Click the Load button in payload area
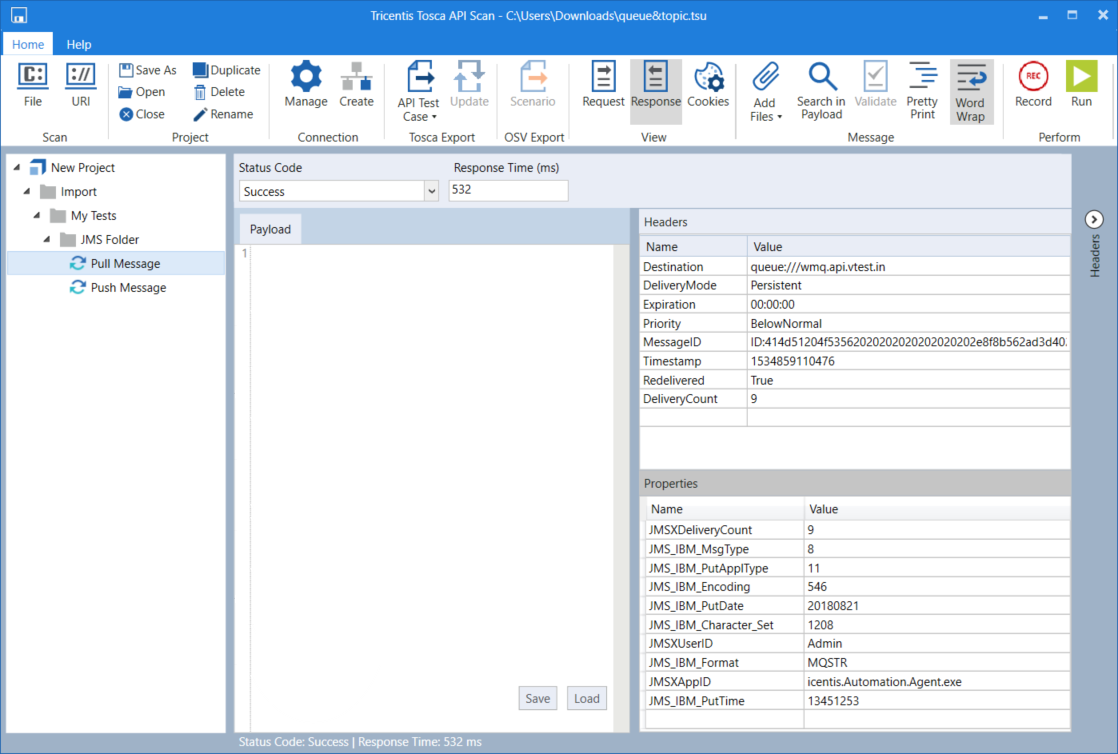Image resolution: width=1118 pixels, height=754 pixels. pyautogui.click(x=586, y=698)
